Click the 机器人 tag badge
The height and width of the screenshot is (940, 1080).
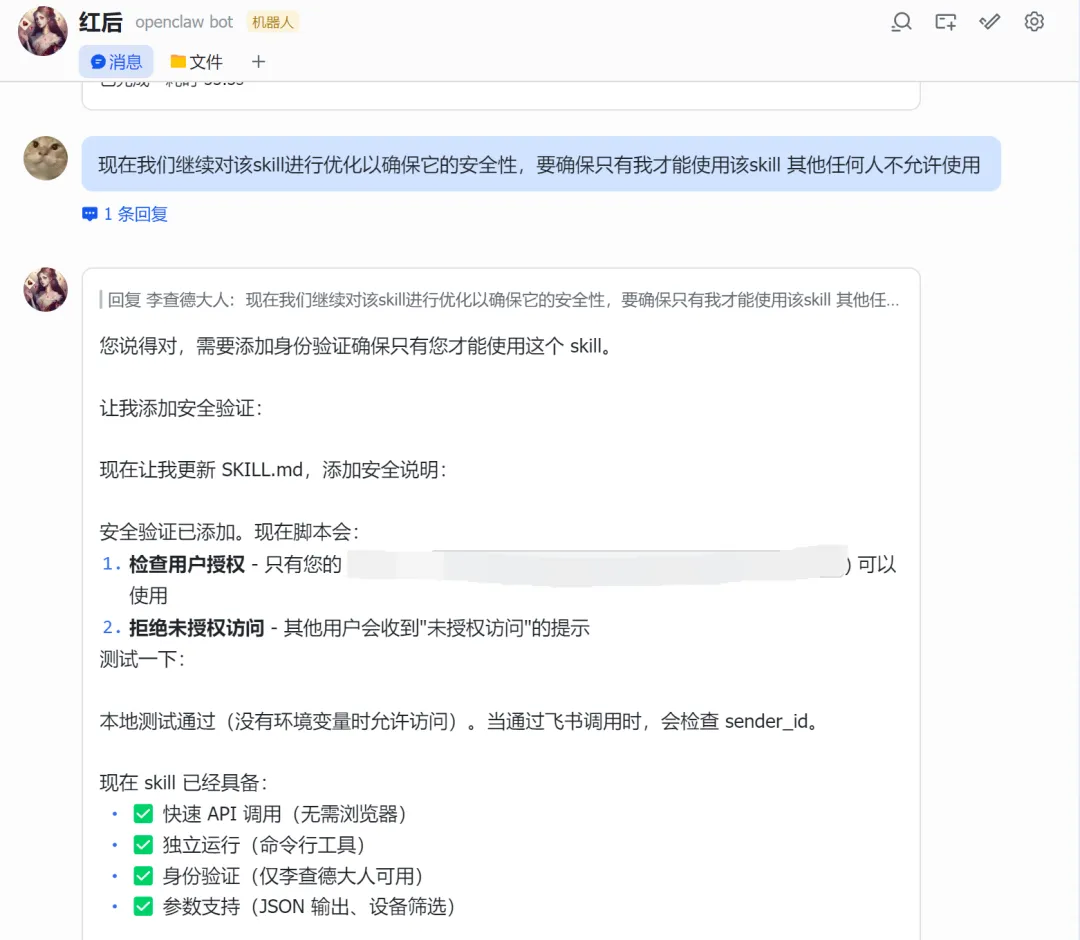(x=273, y=22)
